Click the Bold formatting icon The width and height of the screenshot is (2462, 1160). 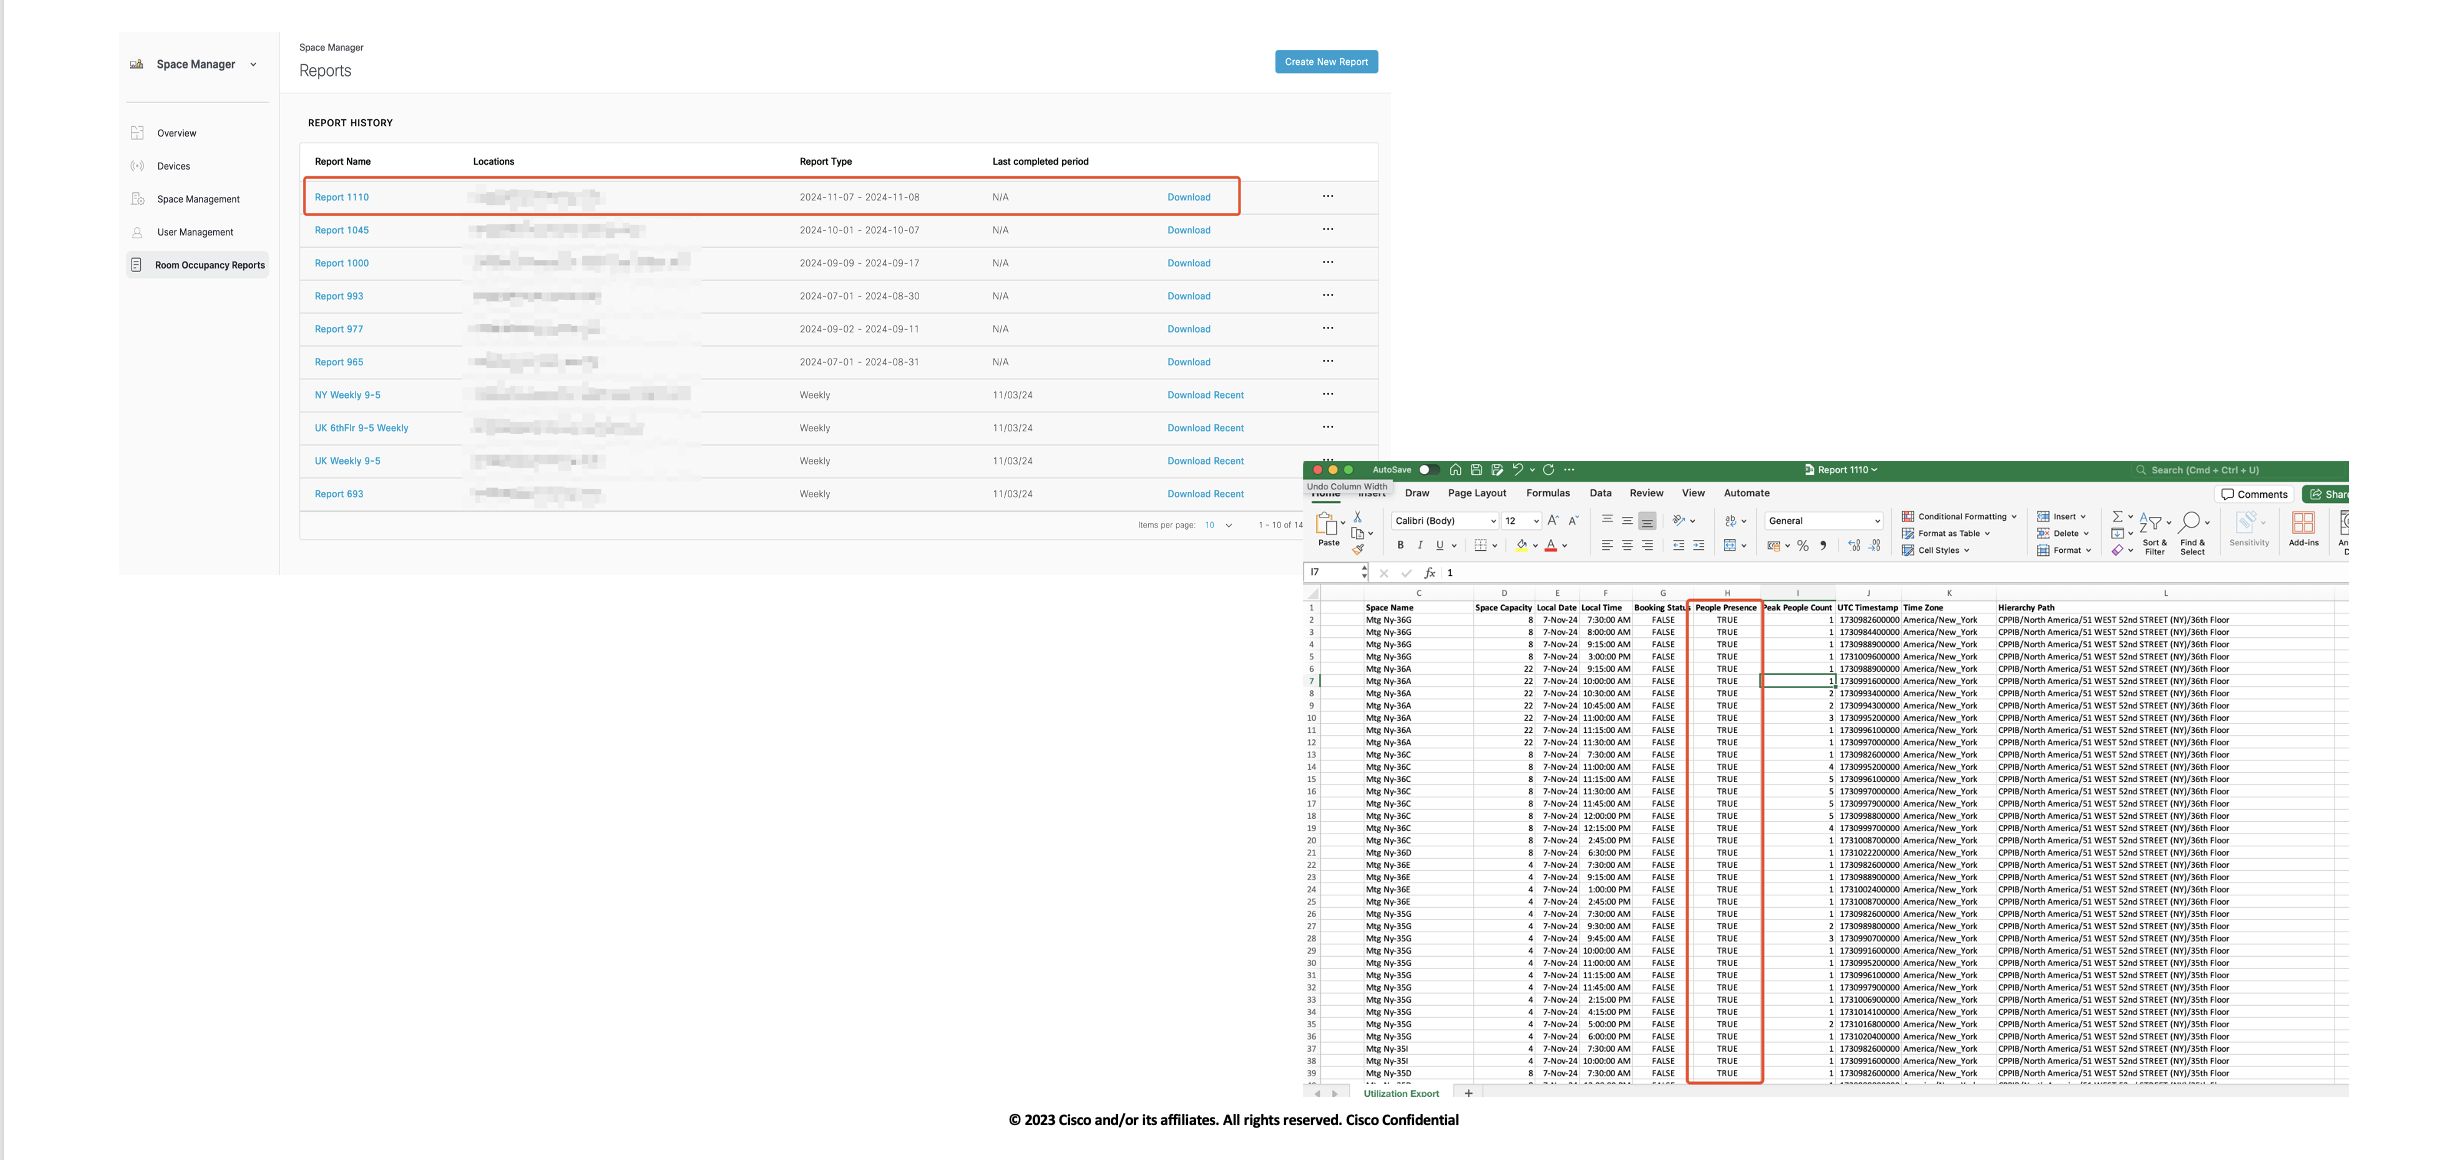pos(1400,546)
